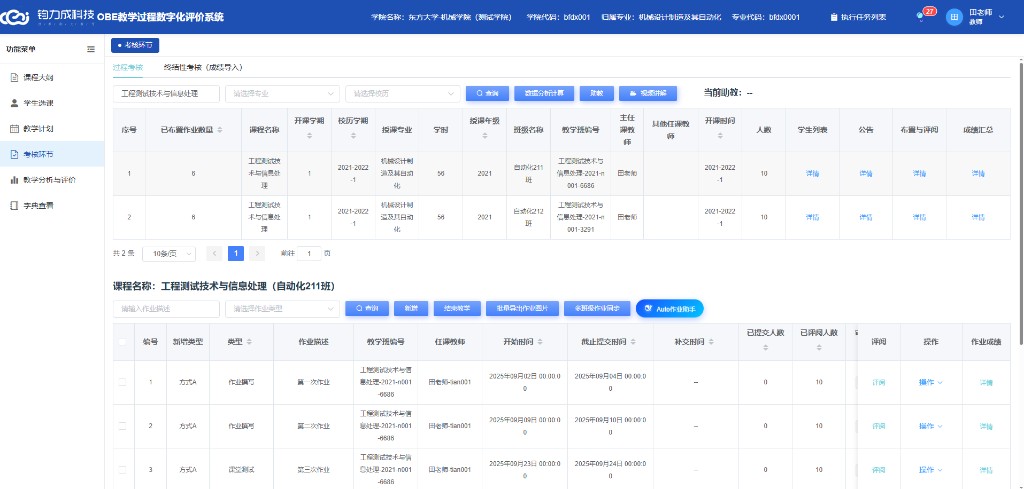Sort homework table by 截止提交时间

pos(634,342)
